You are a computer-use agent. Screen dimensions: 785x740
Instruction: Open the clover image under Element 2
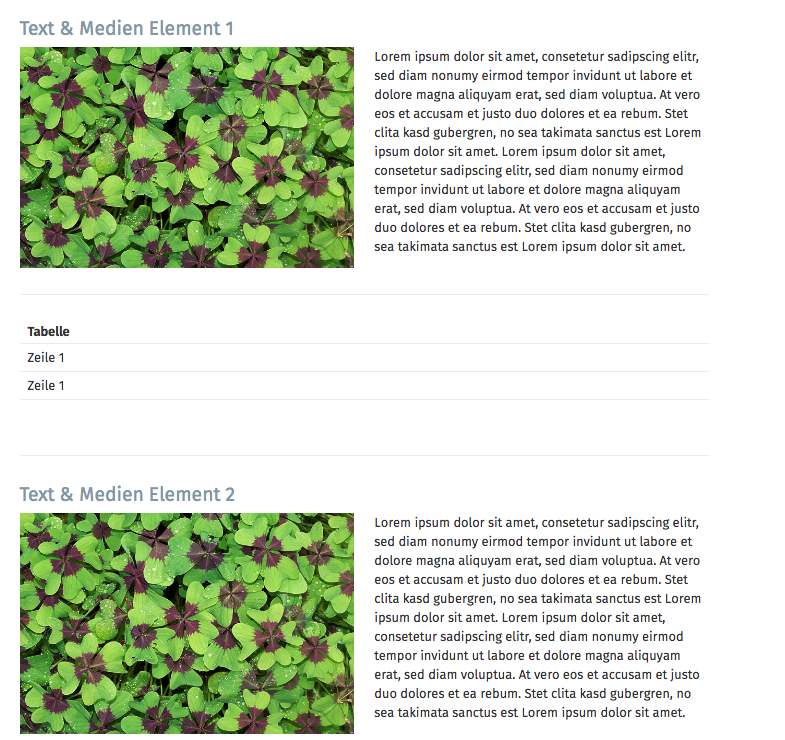point(187,623)
